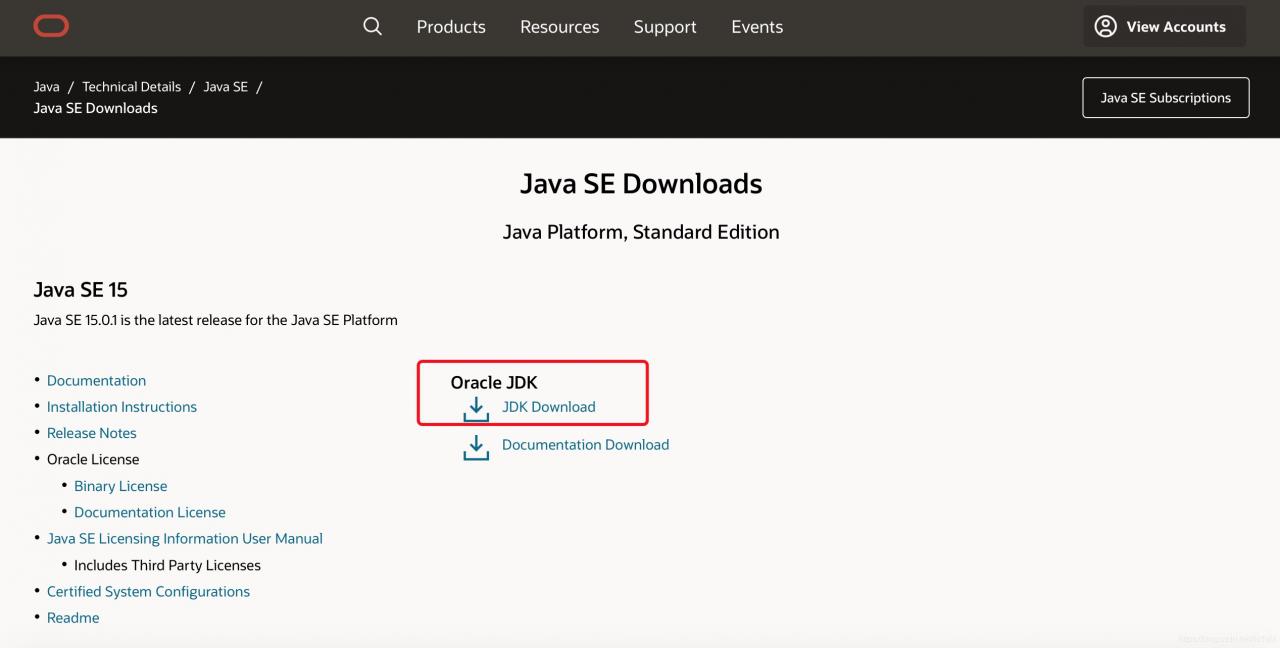Open the search magnifier icon
Image resolution: width=1280 pixels, height=648 pixels.
click(372, 27)
